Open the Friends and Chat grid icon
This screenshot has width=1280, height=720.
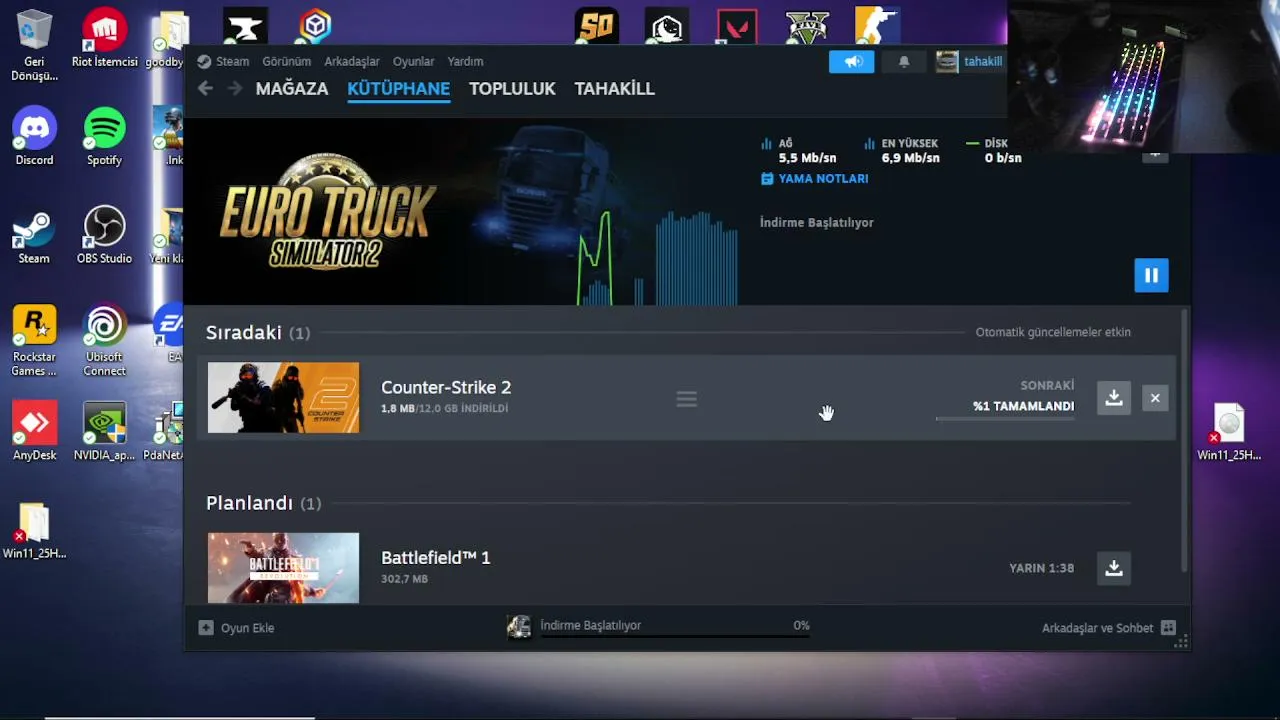1168,628
